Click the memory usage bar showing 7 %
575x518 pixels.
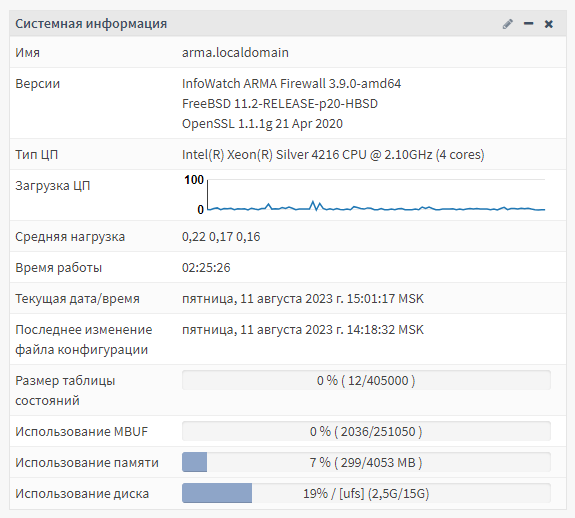[x=366, y=462]
